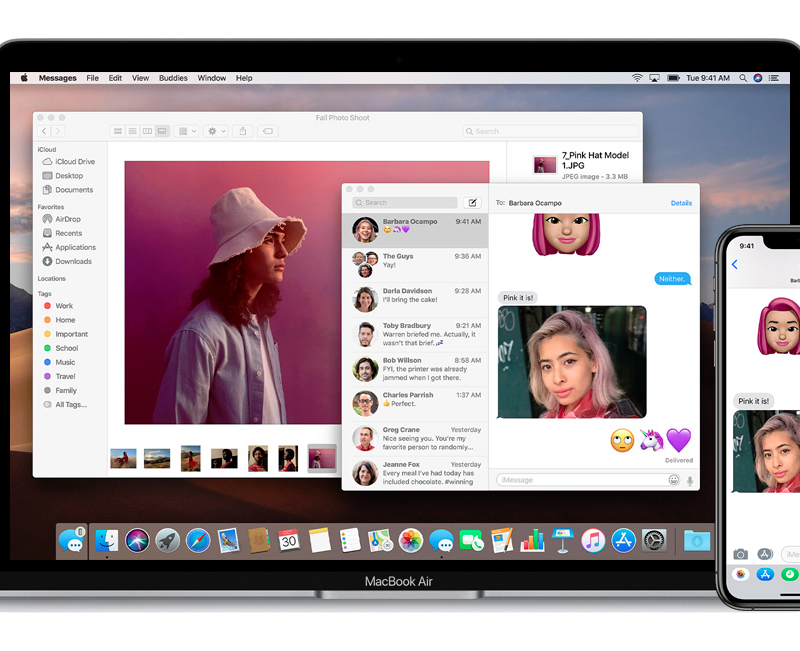Select the red Work tag
800x651 pixels.
coord(59,306)
